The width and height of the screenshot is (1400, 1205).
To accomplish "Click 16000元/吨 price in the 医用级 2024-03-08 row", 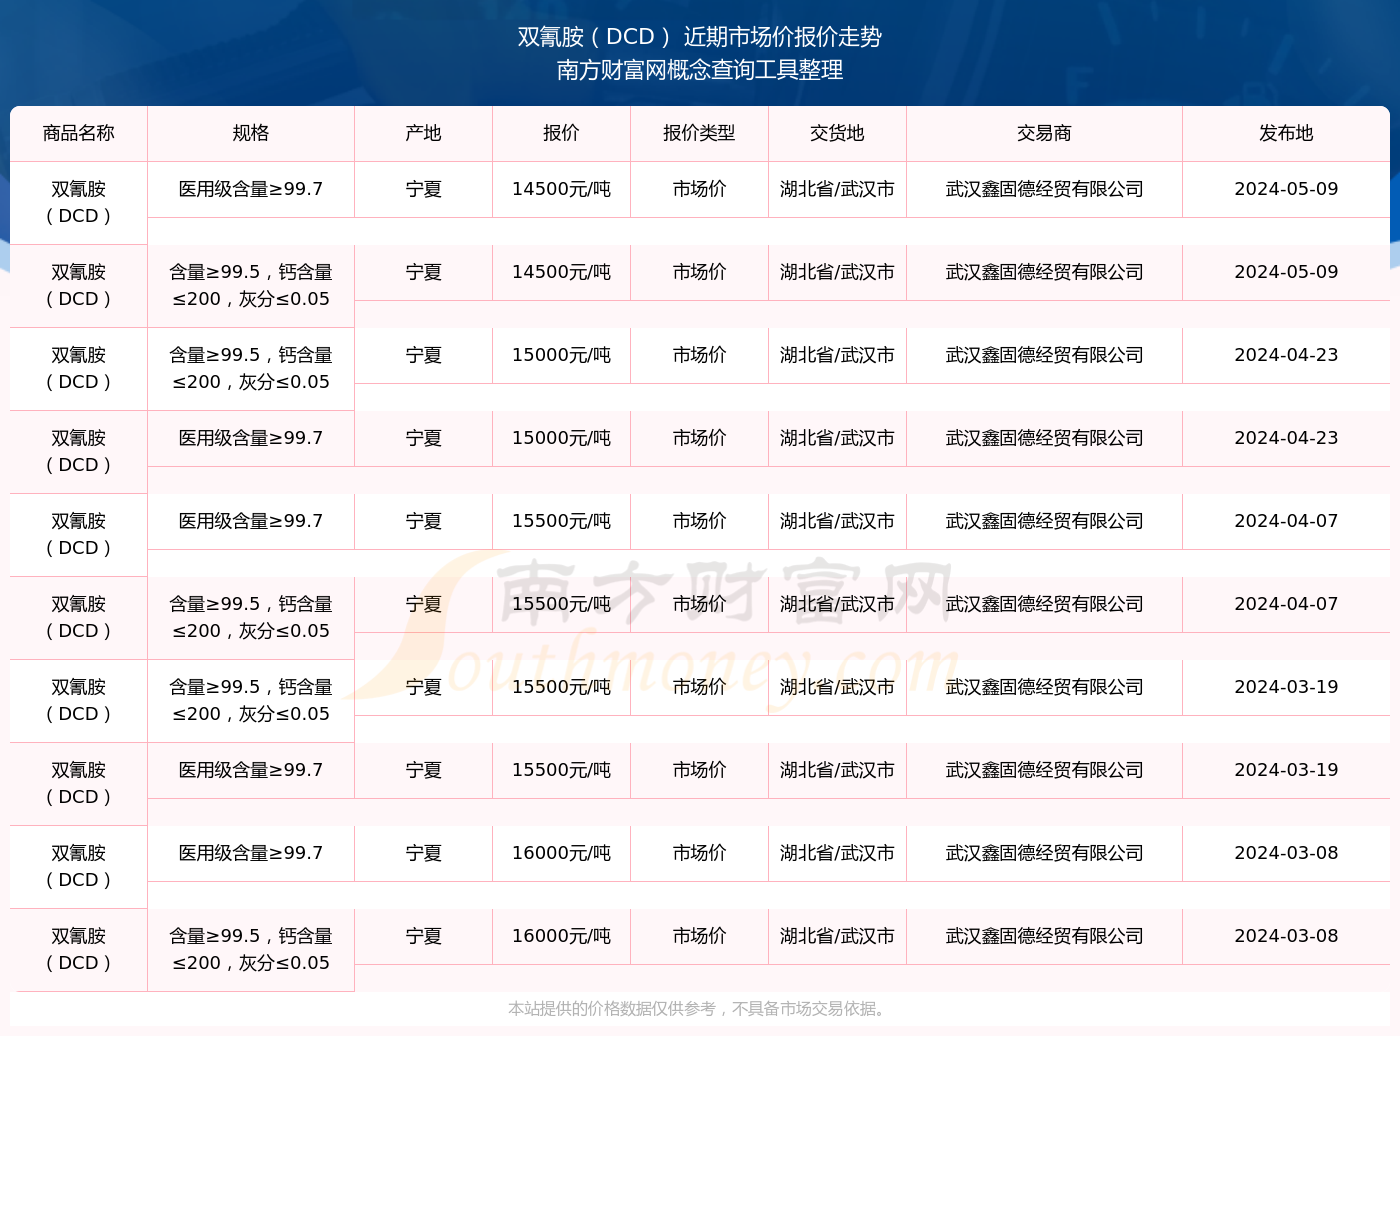I will coord(562,853).
